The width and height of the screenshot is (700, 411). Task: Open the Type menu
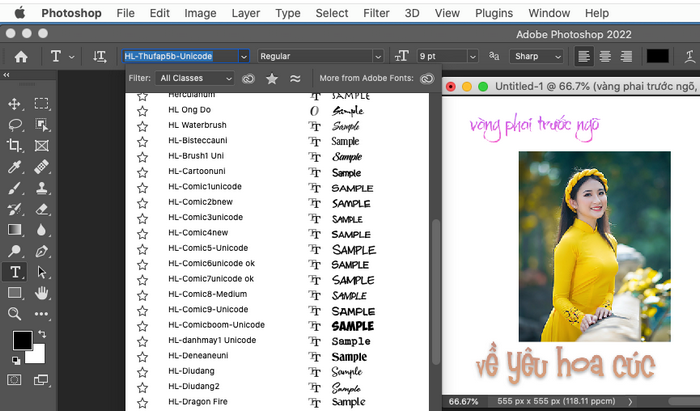[x=288, y=13]
